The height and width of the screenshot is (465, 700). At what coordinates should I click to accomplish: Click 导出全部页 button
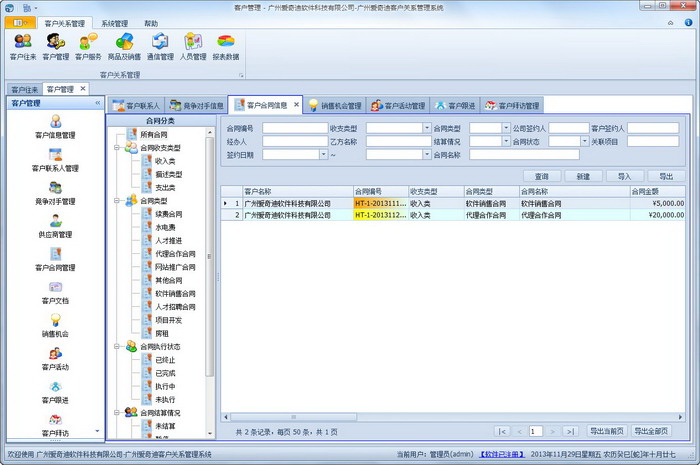point(651,431)
